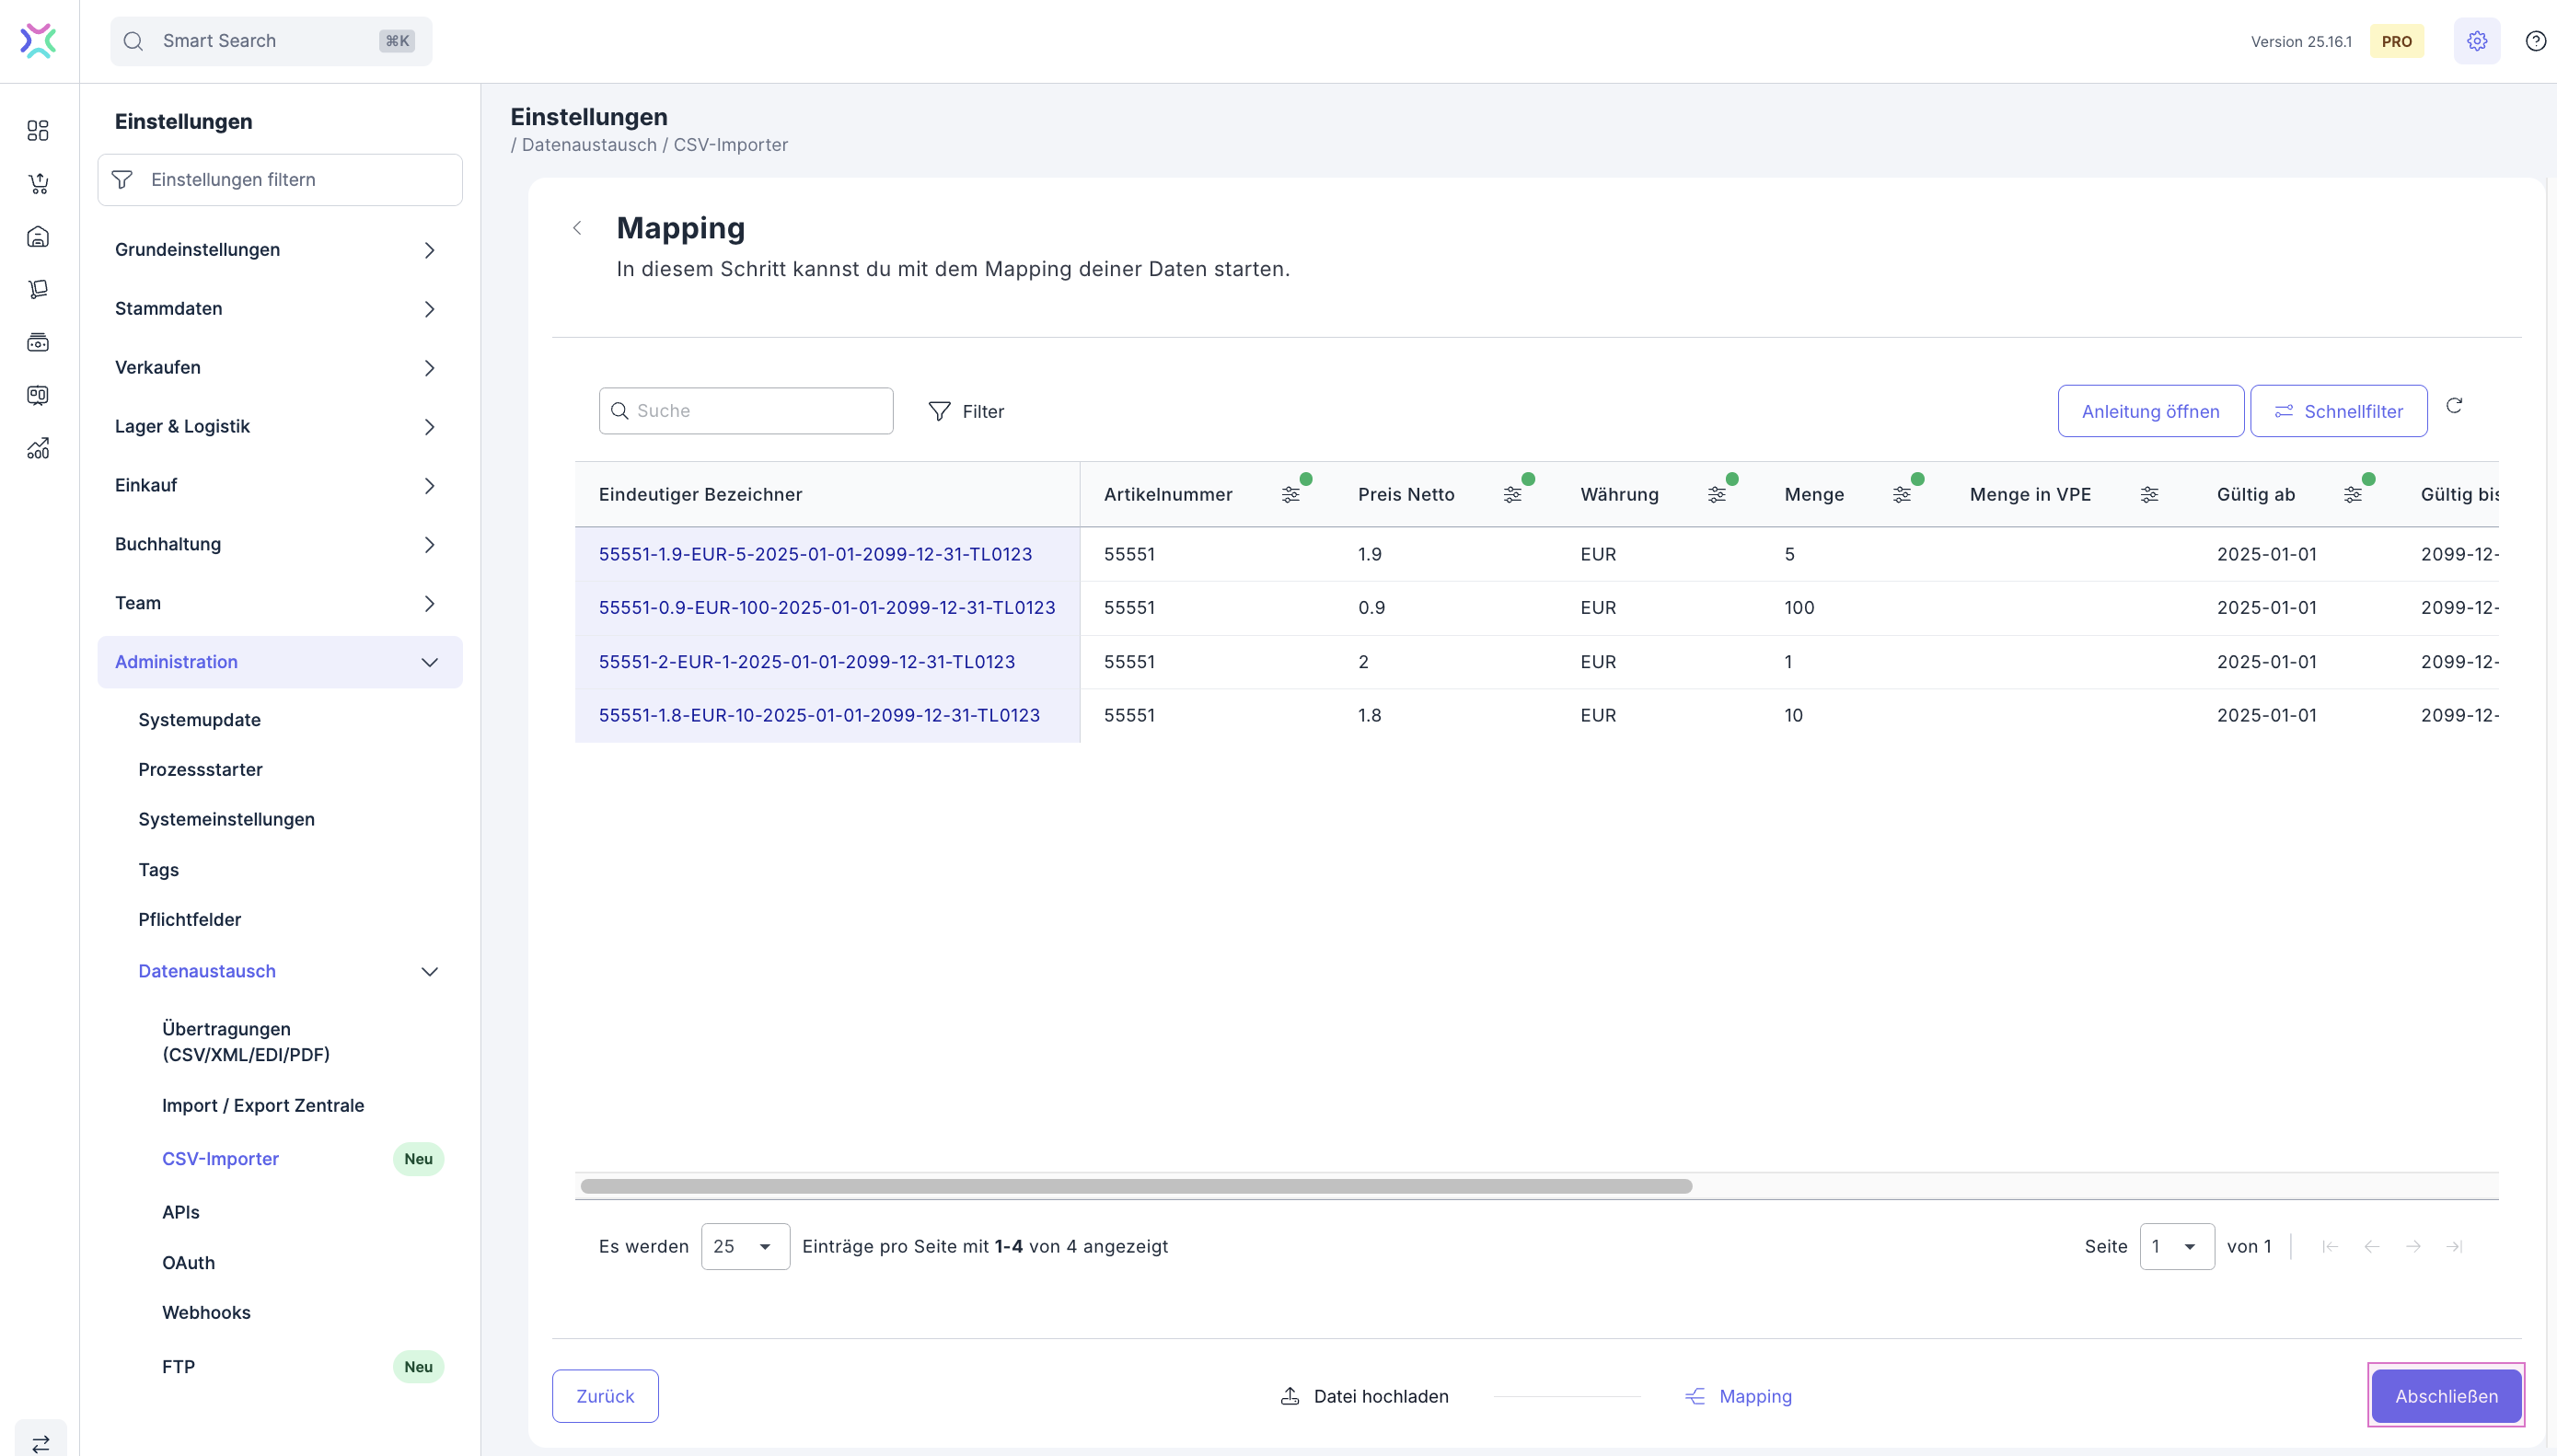This screenshot has height=1456, width=2557.
Task: Open Import / Export Zentrale menu item
Action: (263, 1105)
